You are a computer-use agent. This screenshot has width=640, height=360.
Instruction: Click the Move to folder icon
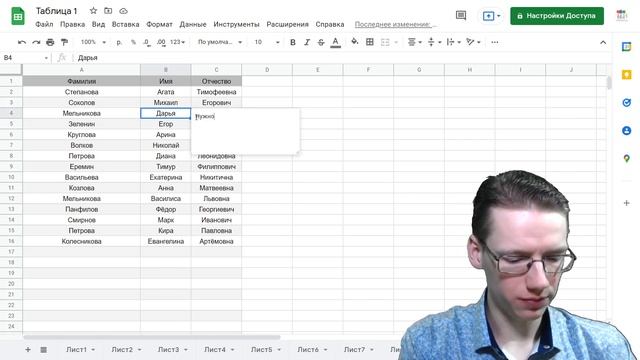click(x=108, y=11)
